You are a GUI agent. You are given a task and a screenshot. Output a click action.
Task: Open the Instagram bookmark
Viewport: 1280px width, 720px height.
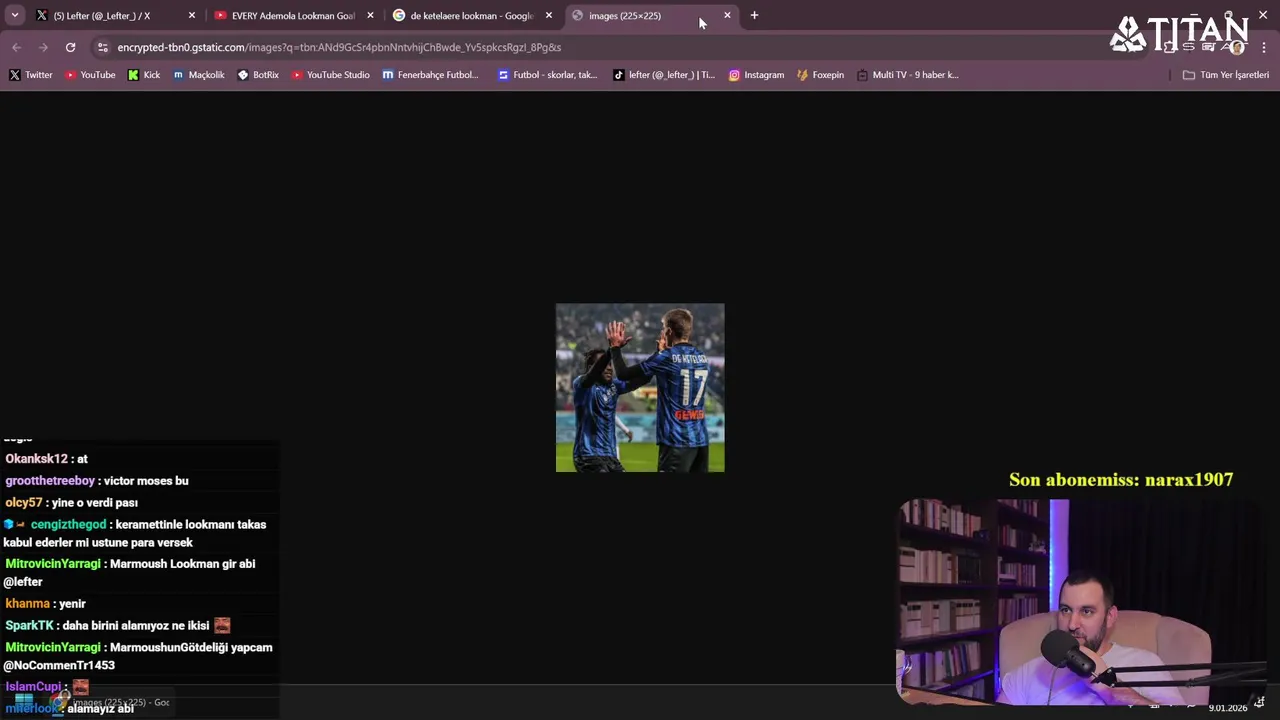(756, 75)
